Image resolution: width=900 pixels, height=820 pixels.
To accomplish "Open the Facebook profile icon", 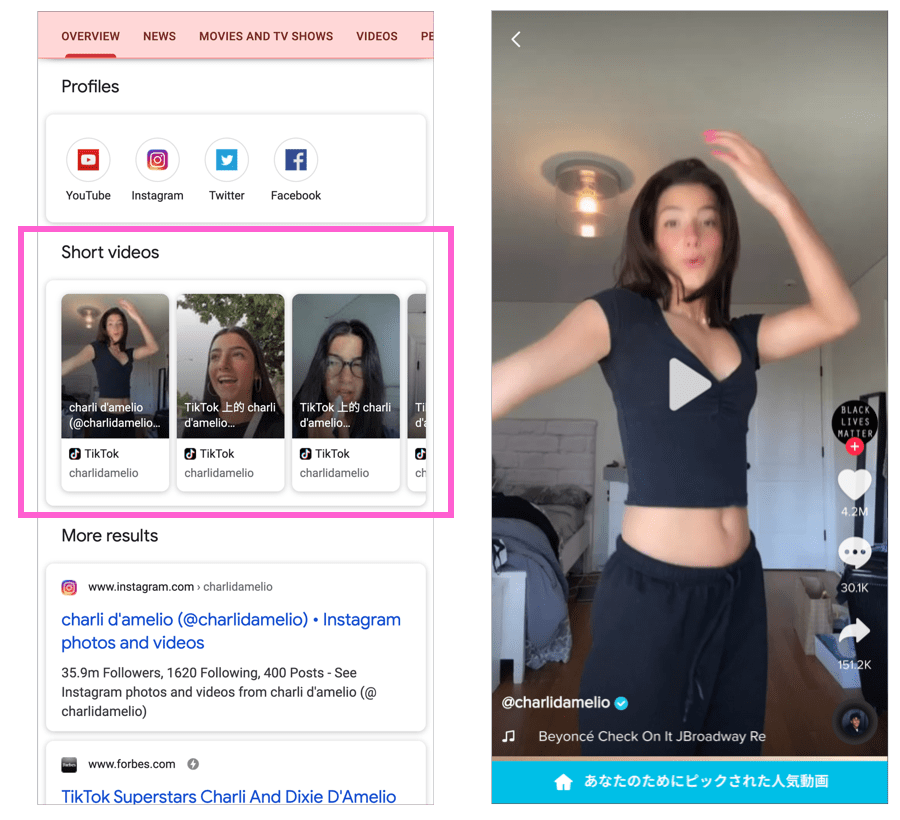I will [x=296, y=160].
